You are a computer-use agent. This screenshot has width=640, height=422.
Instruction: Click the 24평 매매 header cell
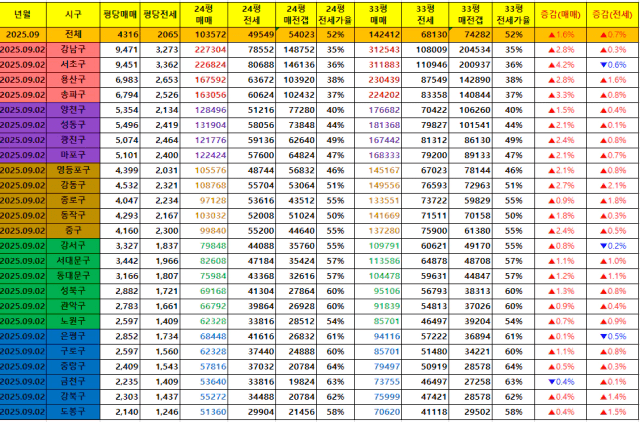[x=203, y=15]
